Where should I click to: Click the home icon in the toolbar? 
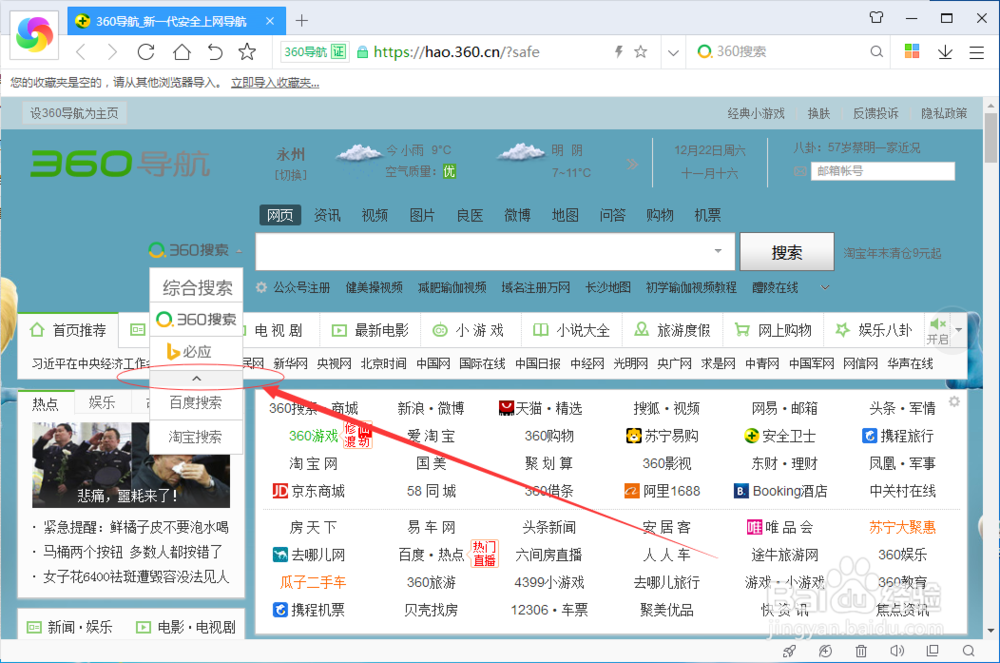(182, 53)
